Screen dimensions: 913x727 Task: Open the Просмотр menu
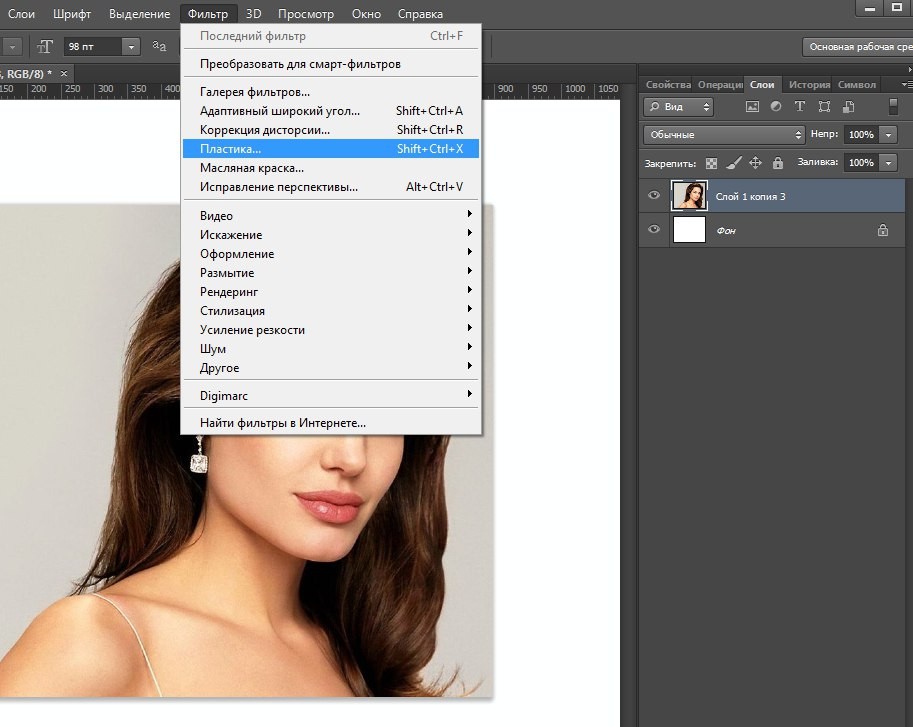coord(306,13)
